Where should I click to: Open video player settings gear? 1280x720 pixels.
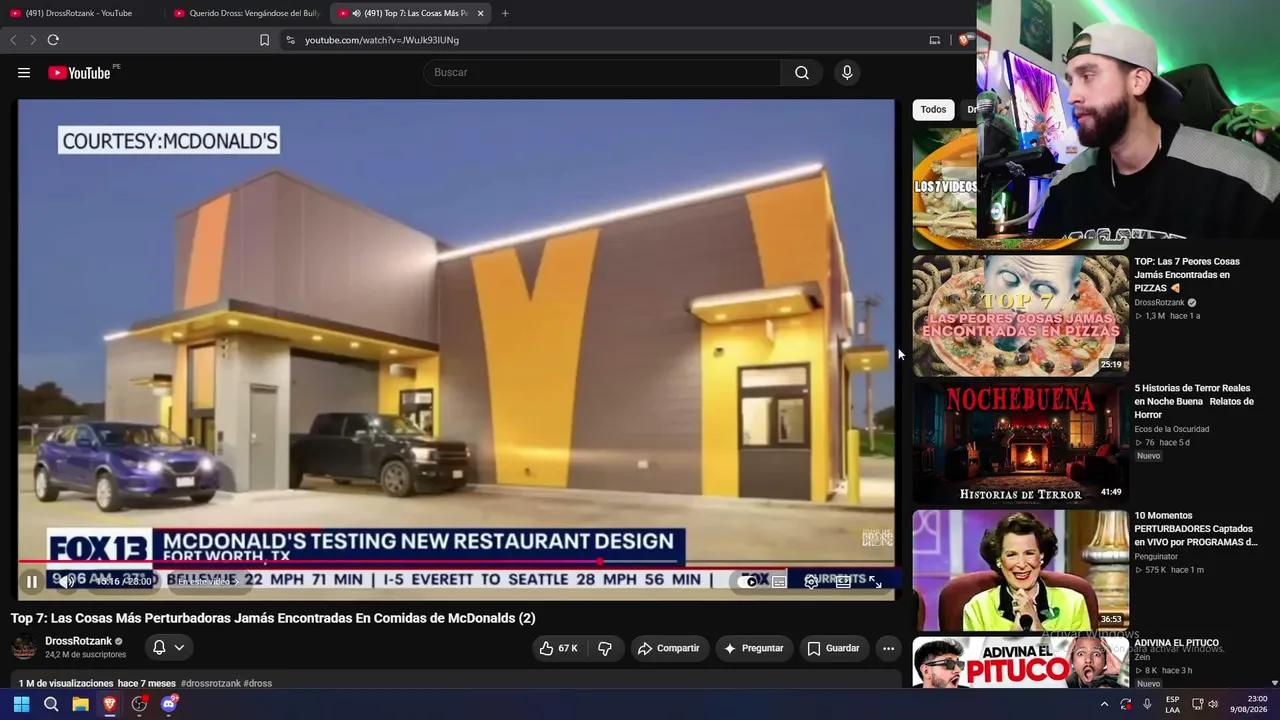coord(811,581)
